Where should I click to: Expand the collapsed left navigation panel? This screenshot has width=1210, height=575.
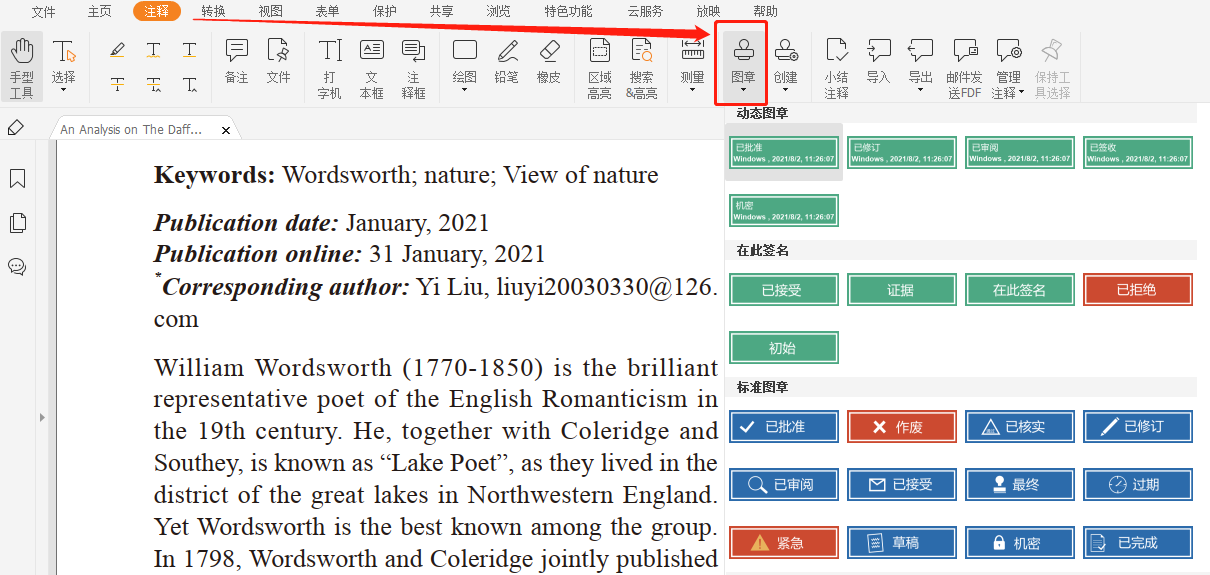pos(42,416)
